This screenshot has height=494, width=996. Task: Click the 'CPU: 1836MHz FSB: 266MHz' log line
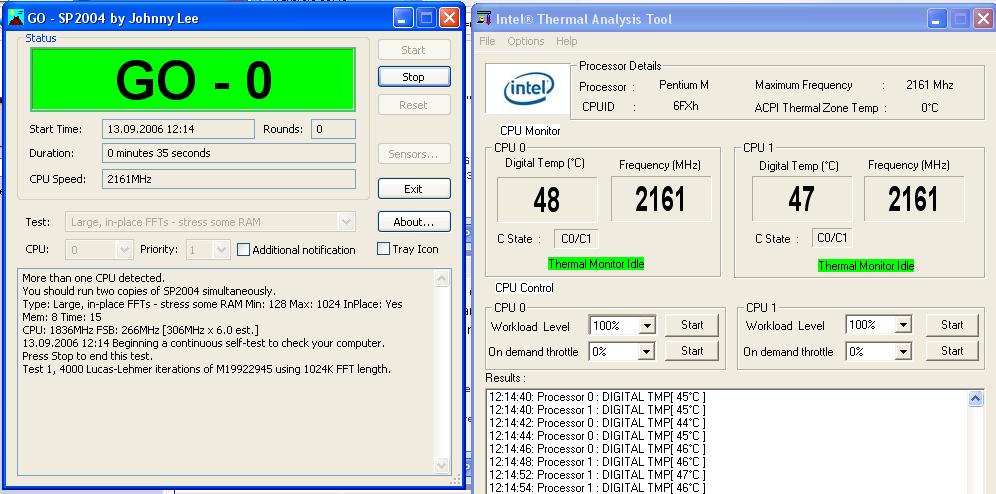[140, 330]
